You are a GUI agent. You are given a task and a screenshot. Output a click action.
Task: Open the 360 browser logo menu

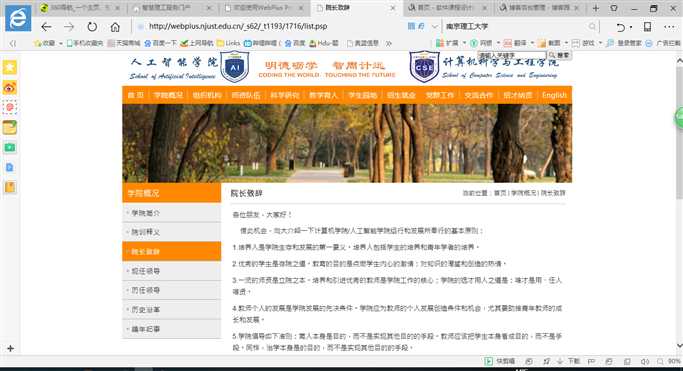18,18
